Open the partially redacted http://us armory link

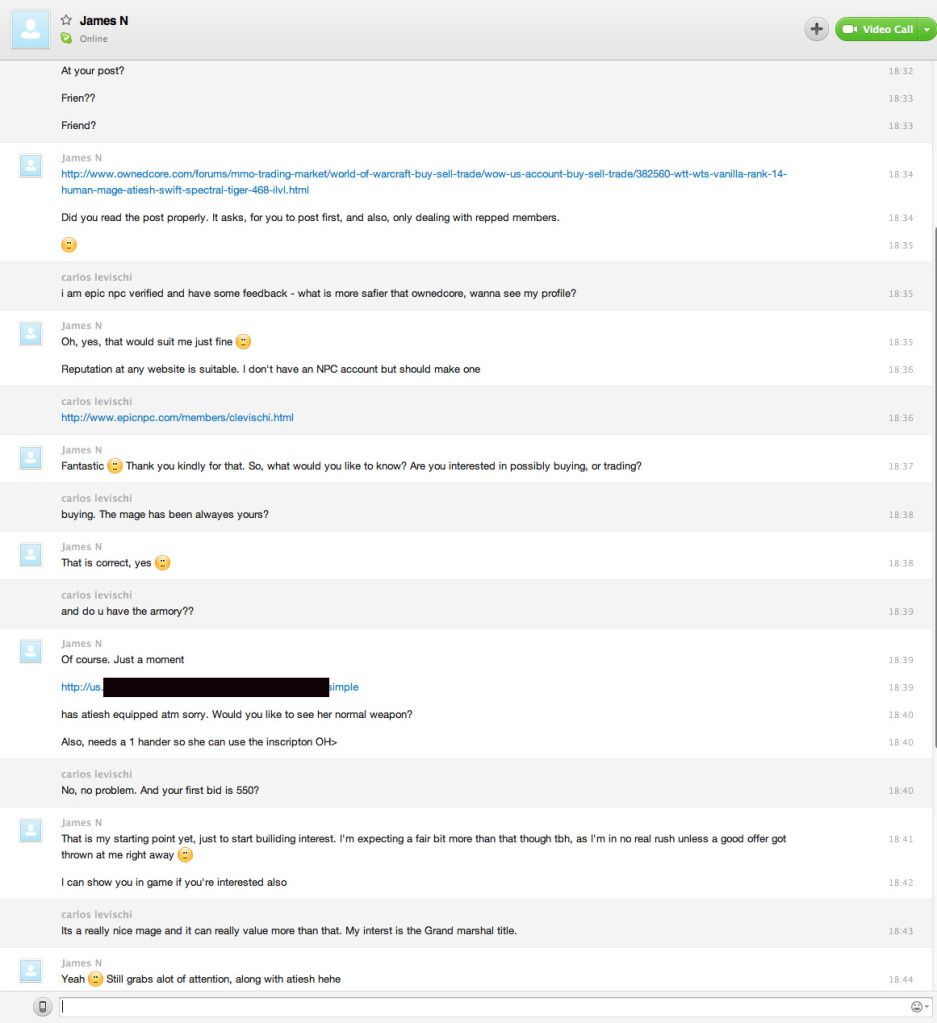[x=209, y=687]
